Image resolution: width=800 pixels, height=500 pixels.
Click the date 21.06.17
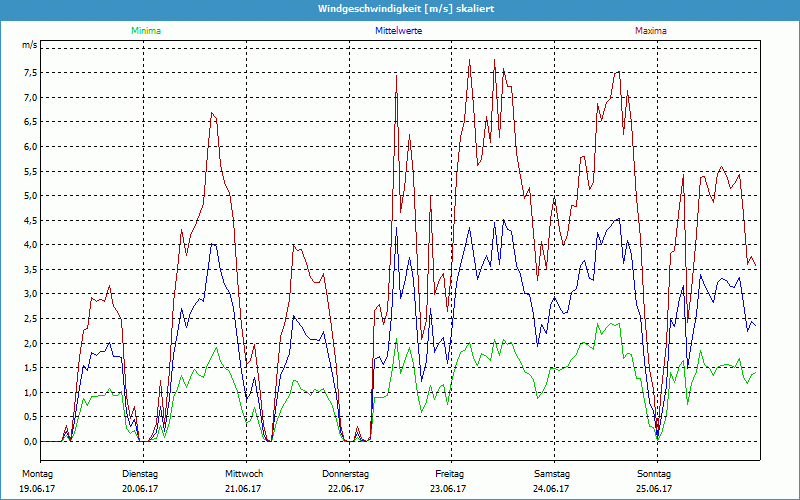(x=243, y=489)
